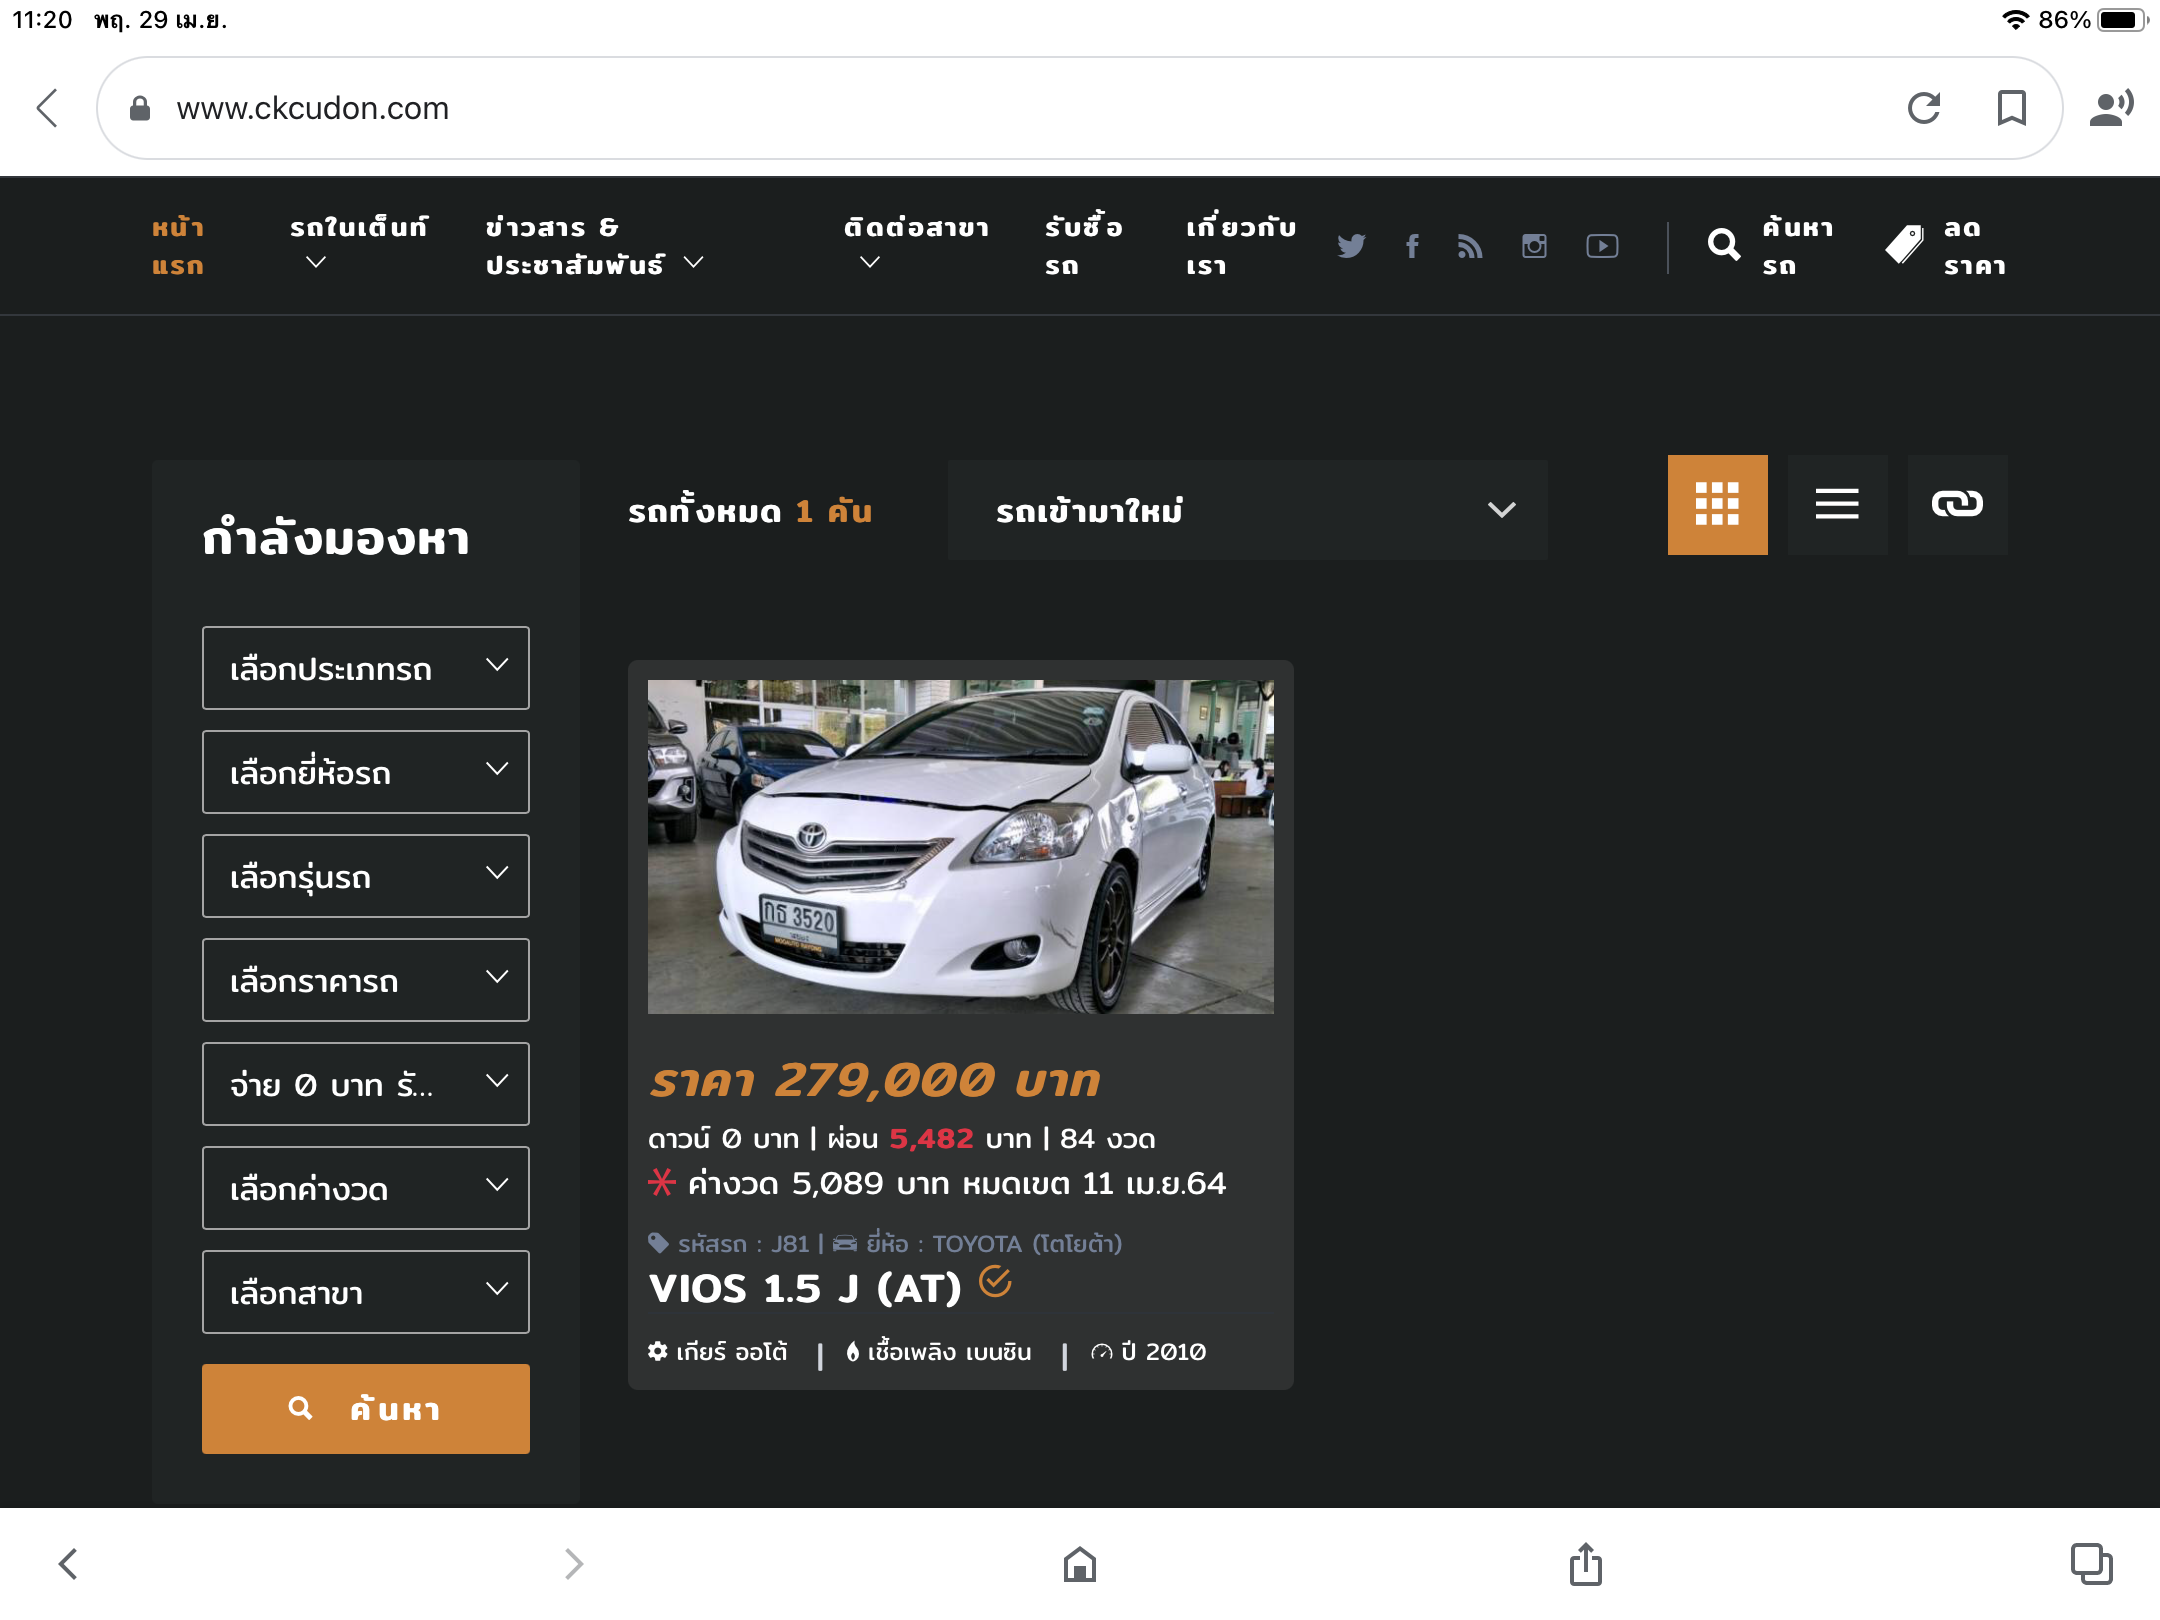Switch to list view layout

point(1837,505)
